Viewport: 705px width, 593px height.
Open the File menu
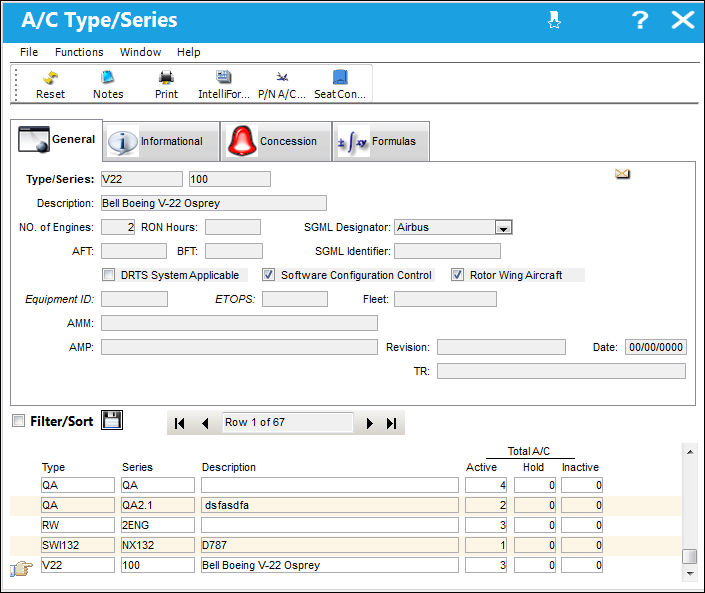[29, 52]
